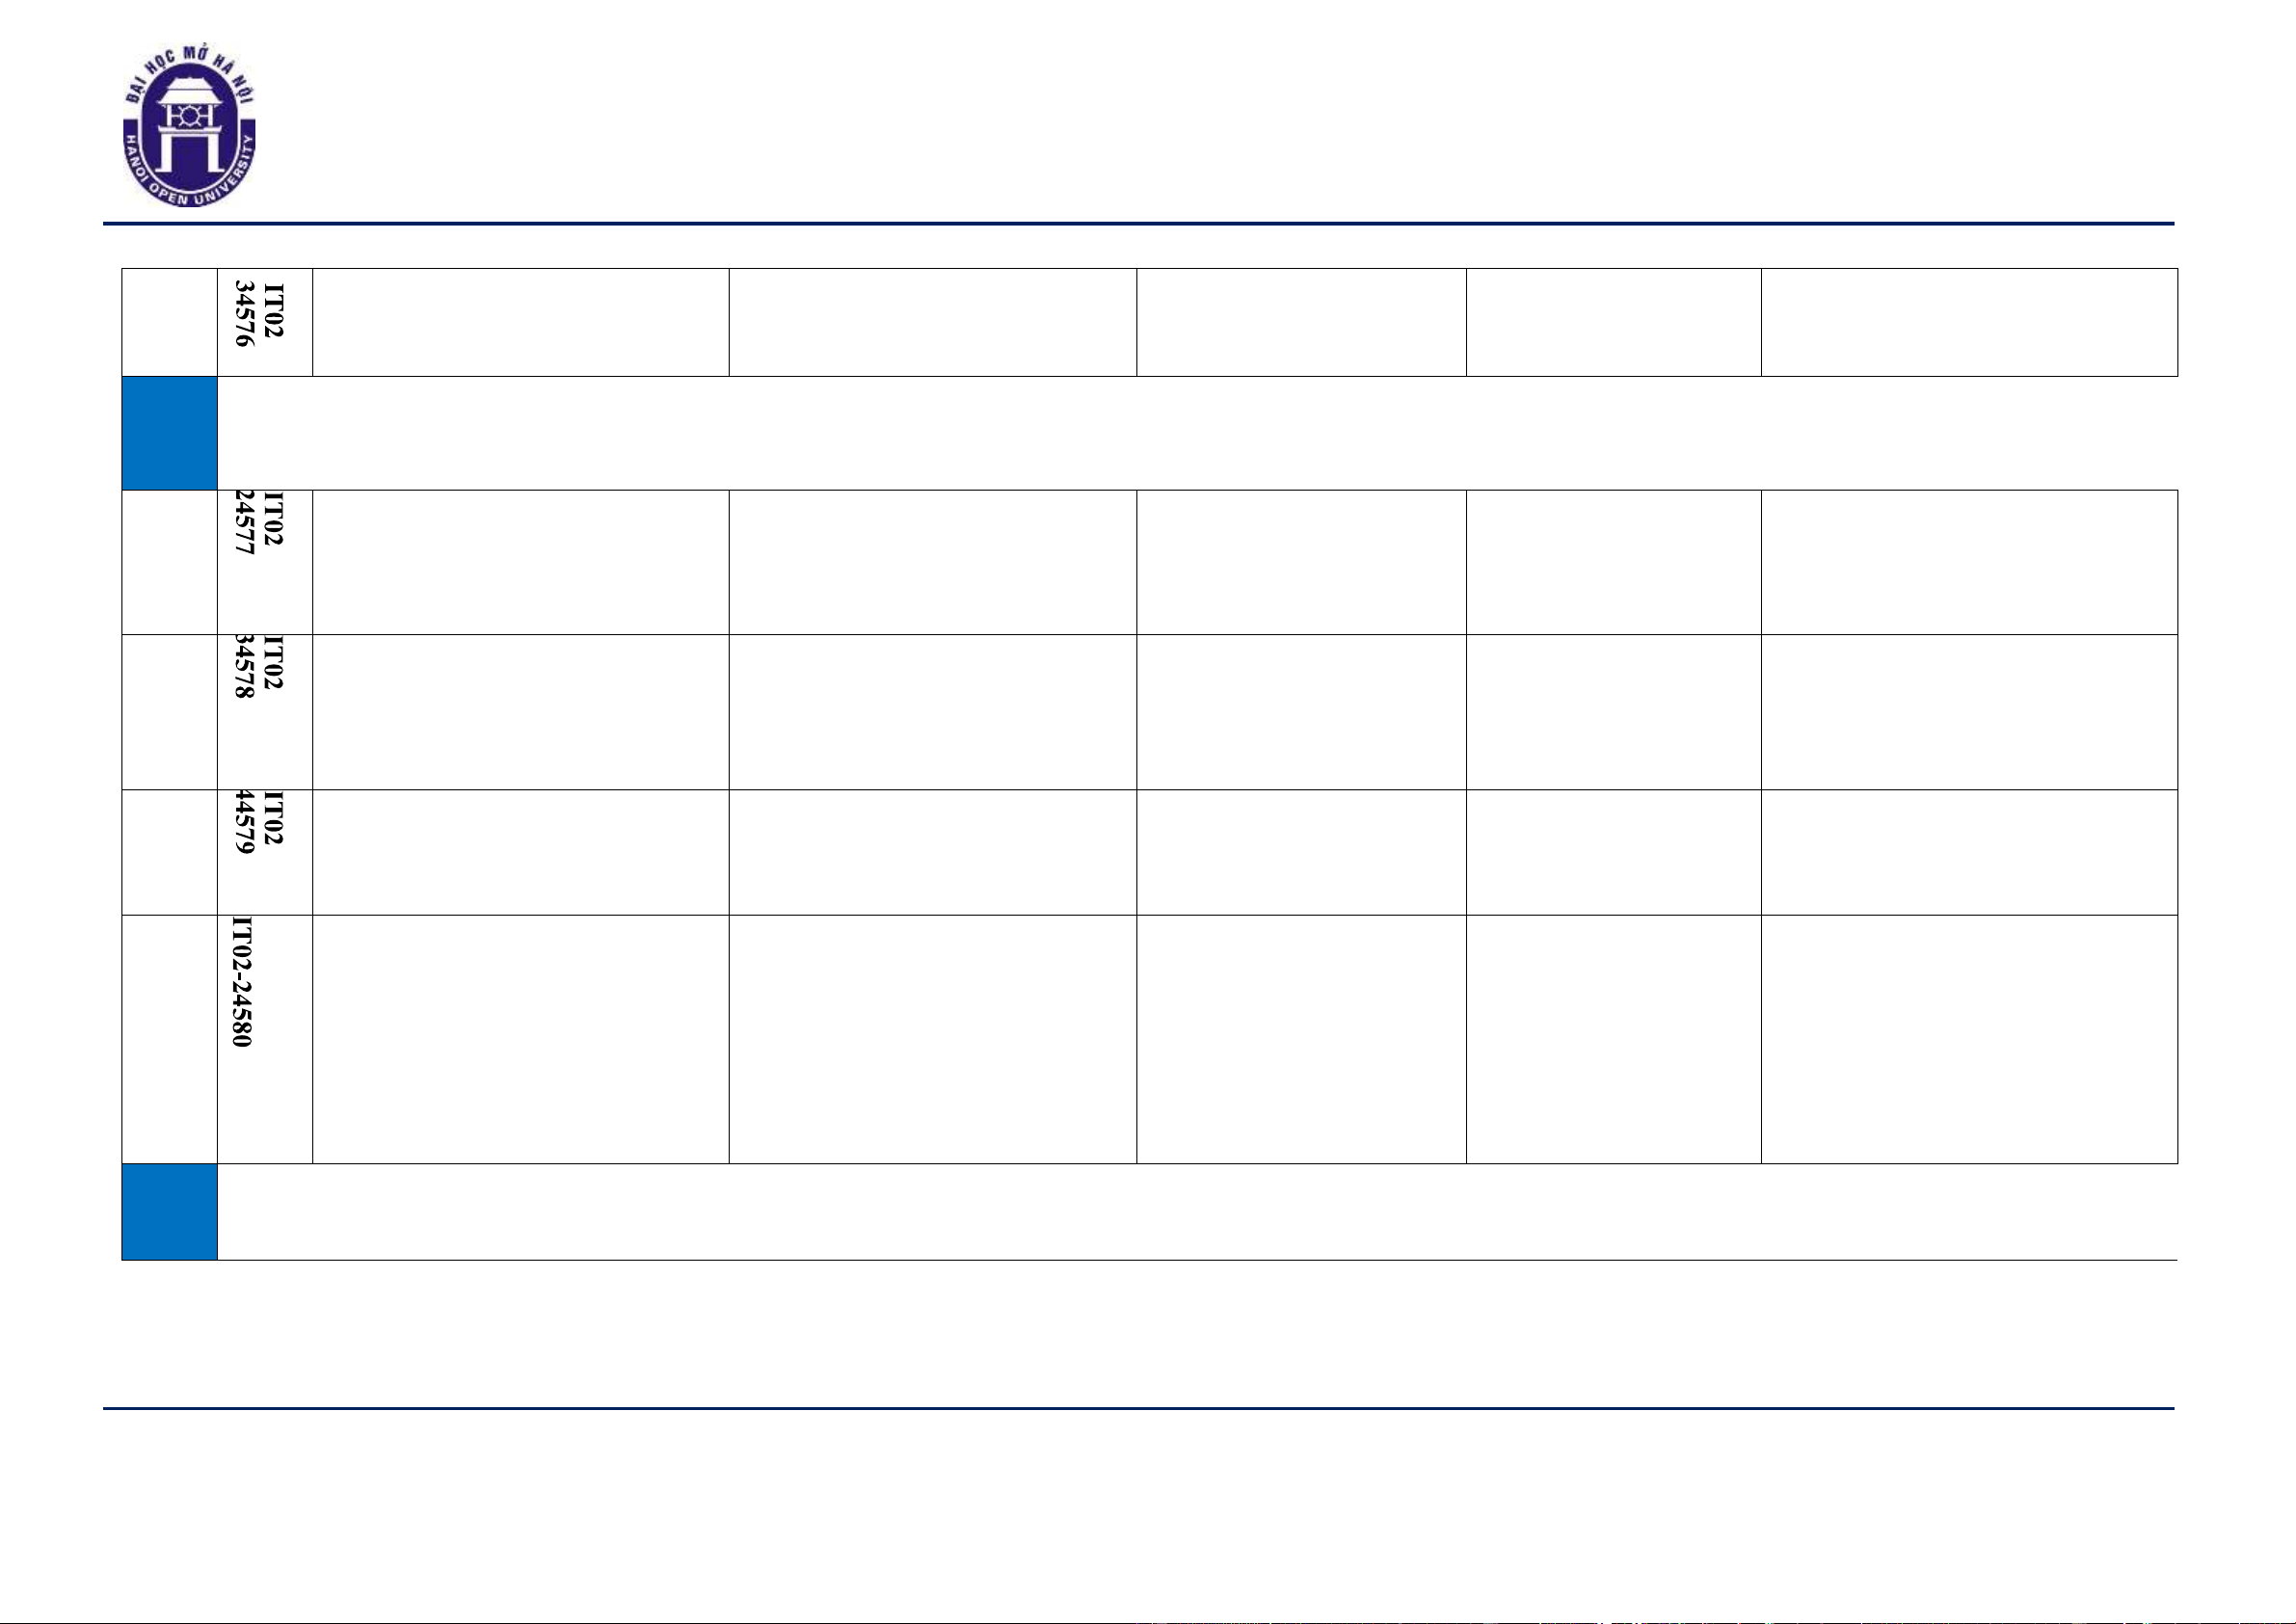
Task: Click the upper blue shaded table cell
Action: pyautogui.click(x=169, y=433)
